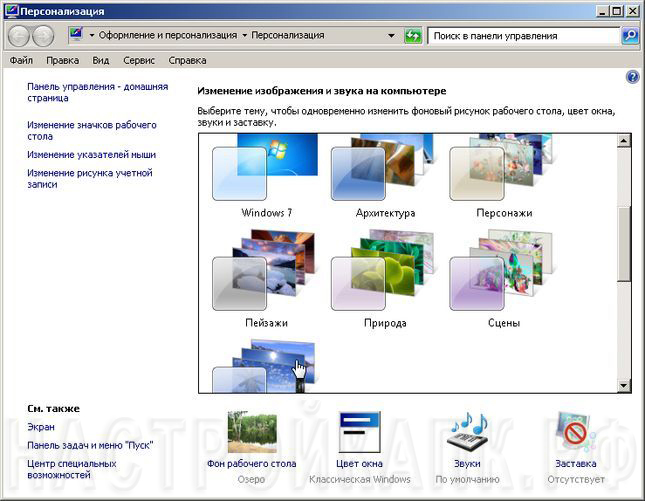This screenshot has height=501, width=645.
Task: Click the Звуки link
Action: pyautogui.click(x=467, y=464)
